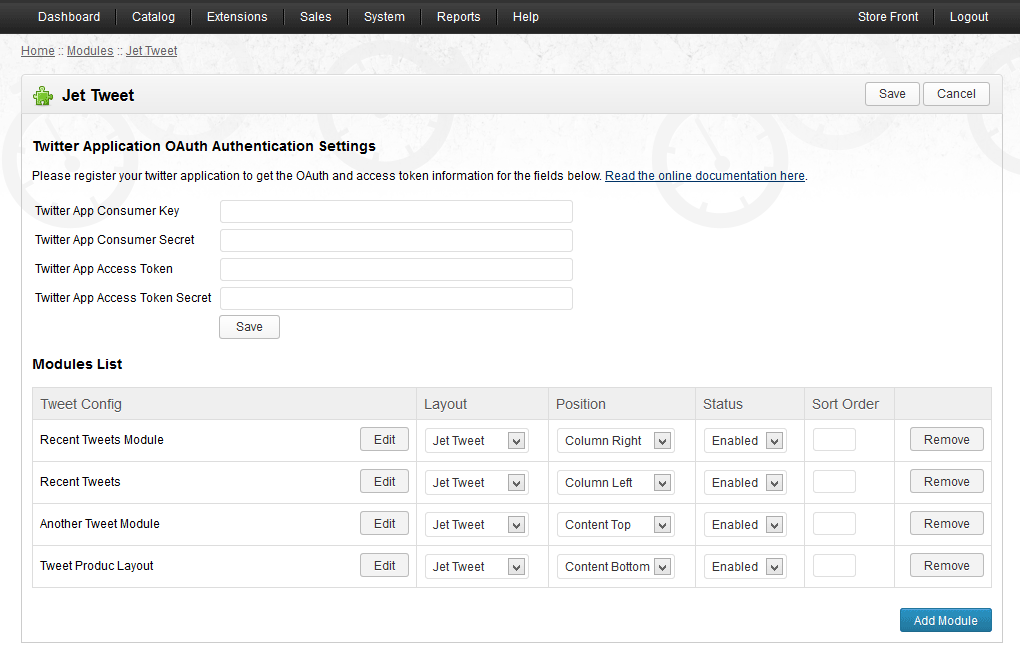Image resolution: width=1020 pixels, height=654 pixels.
Task: Open the Content Bottom position dropdown
Action: [615, 566]
